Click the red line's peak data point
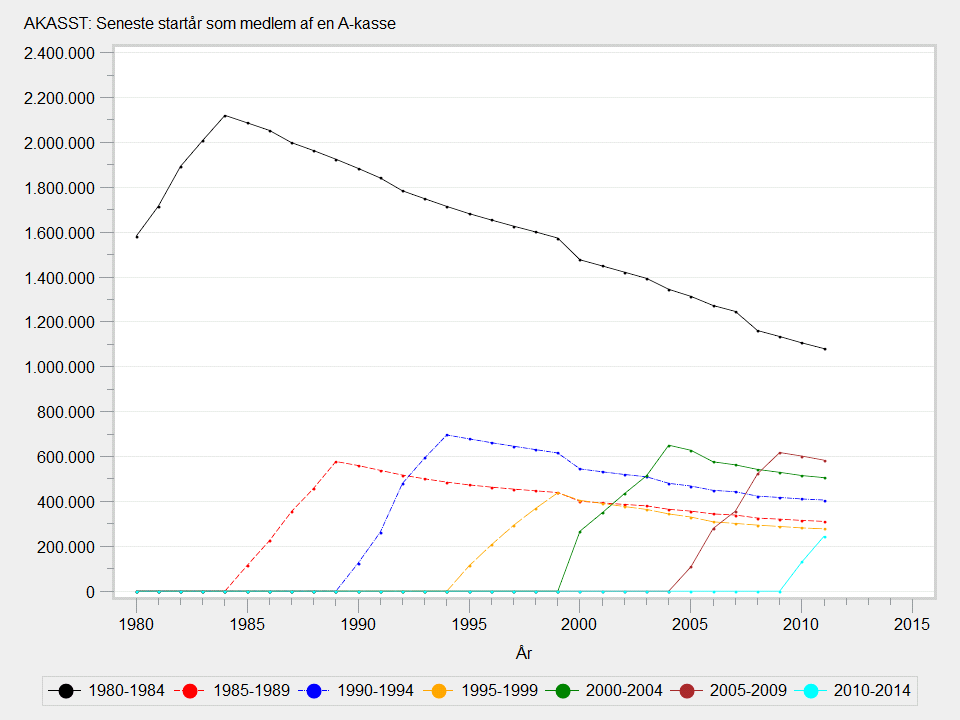 pyautogui.click(x=336, y=461)
